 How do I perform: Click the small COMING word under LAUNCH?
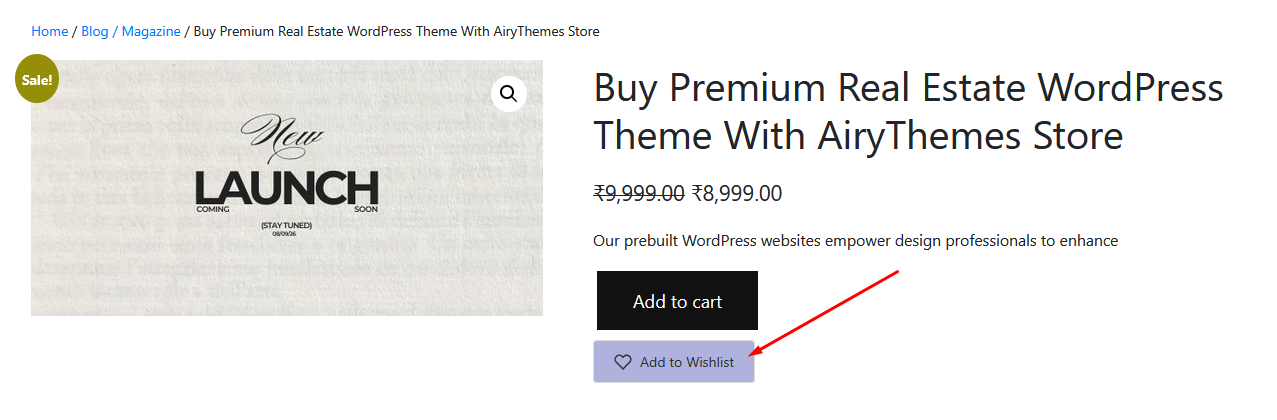click(x=213, y=210)
